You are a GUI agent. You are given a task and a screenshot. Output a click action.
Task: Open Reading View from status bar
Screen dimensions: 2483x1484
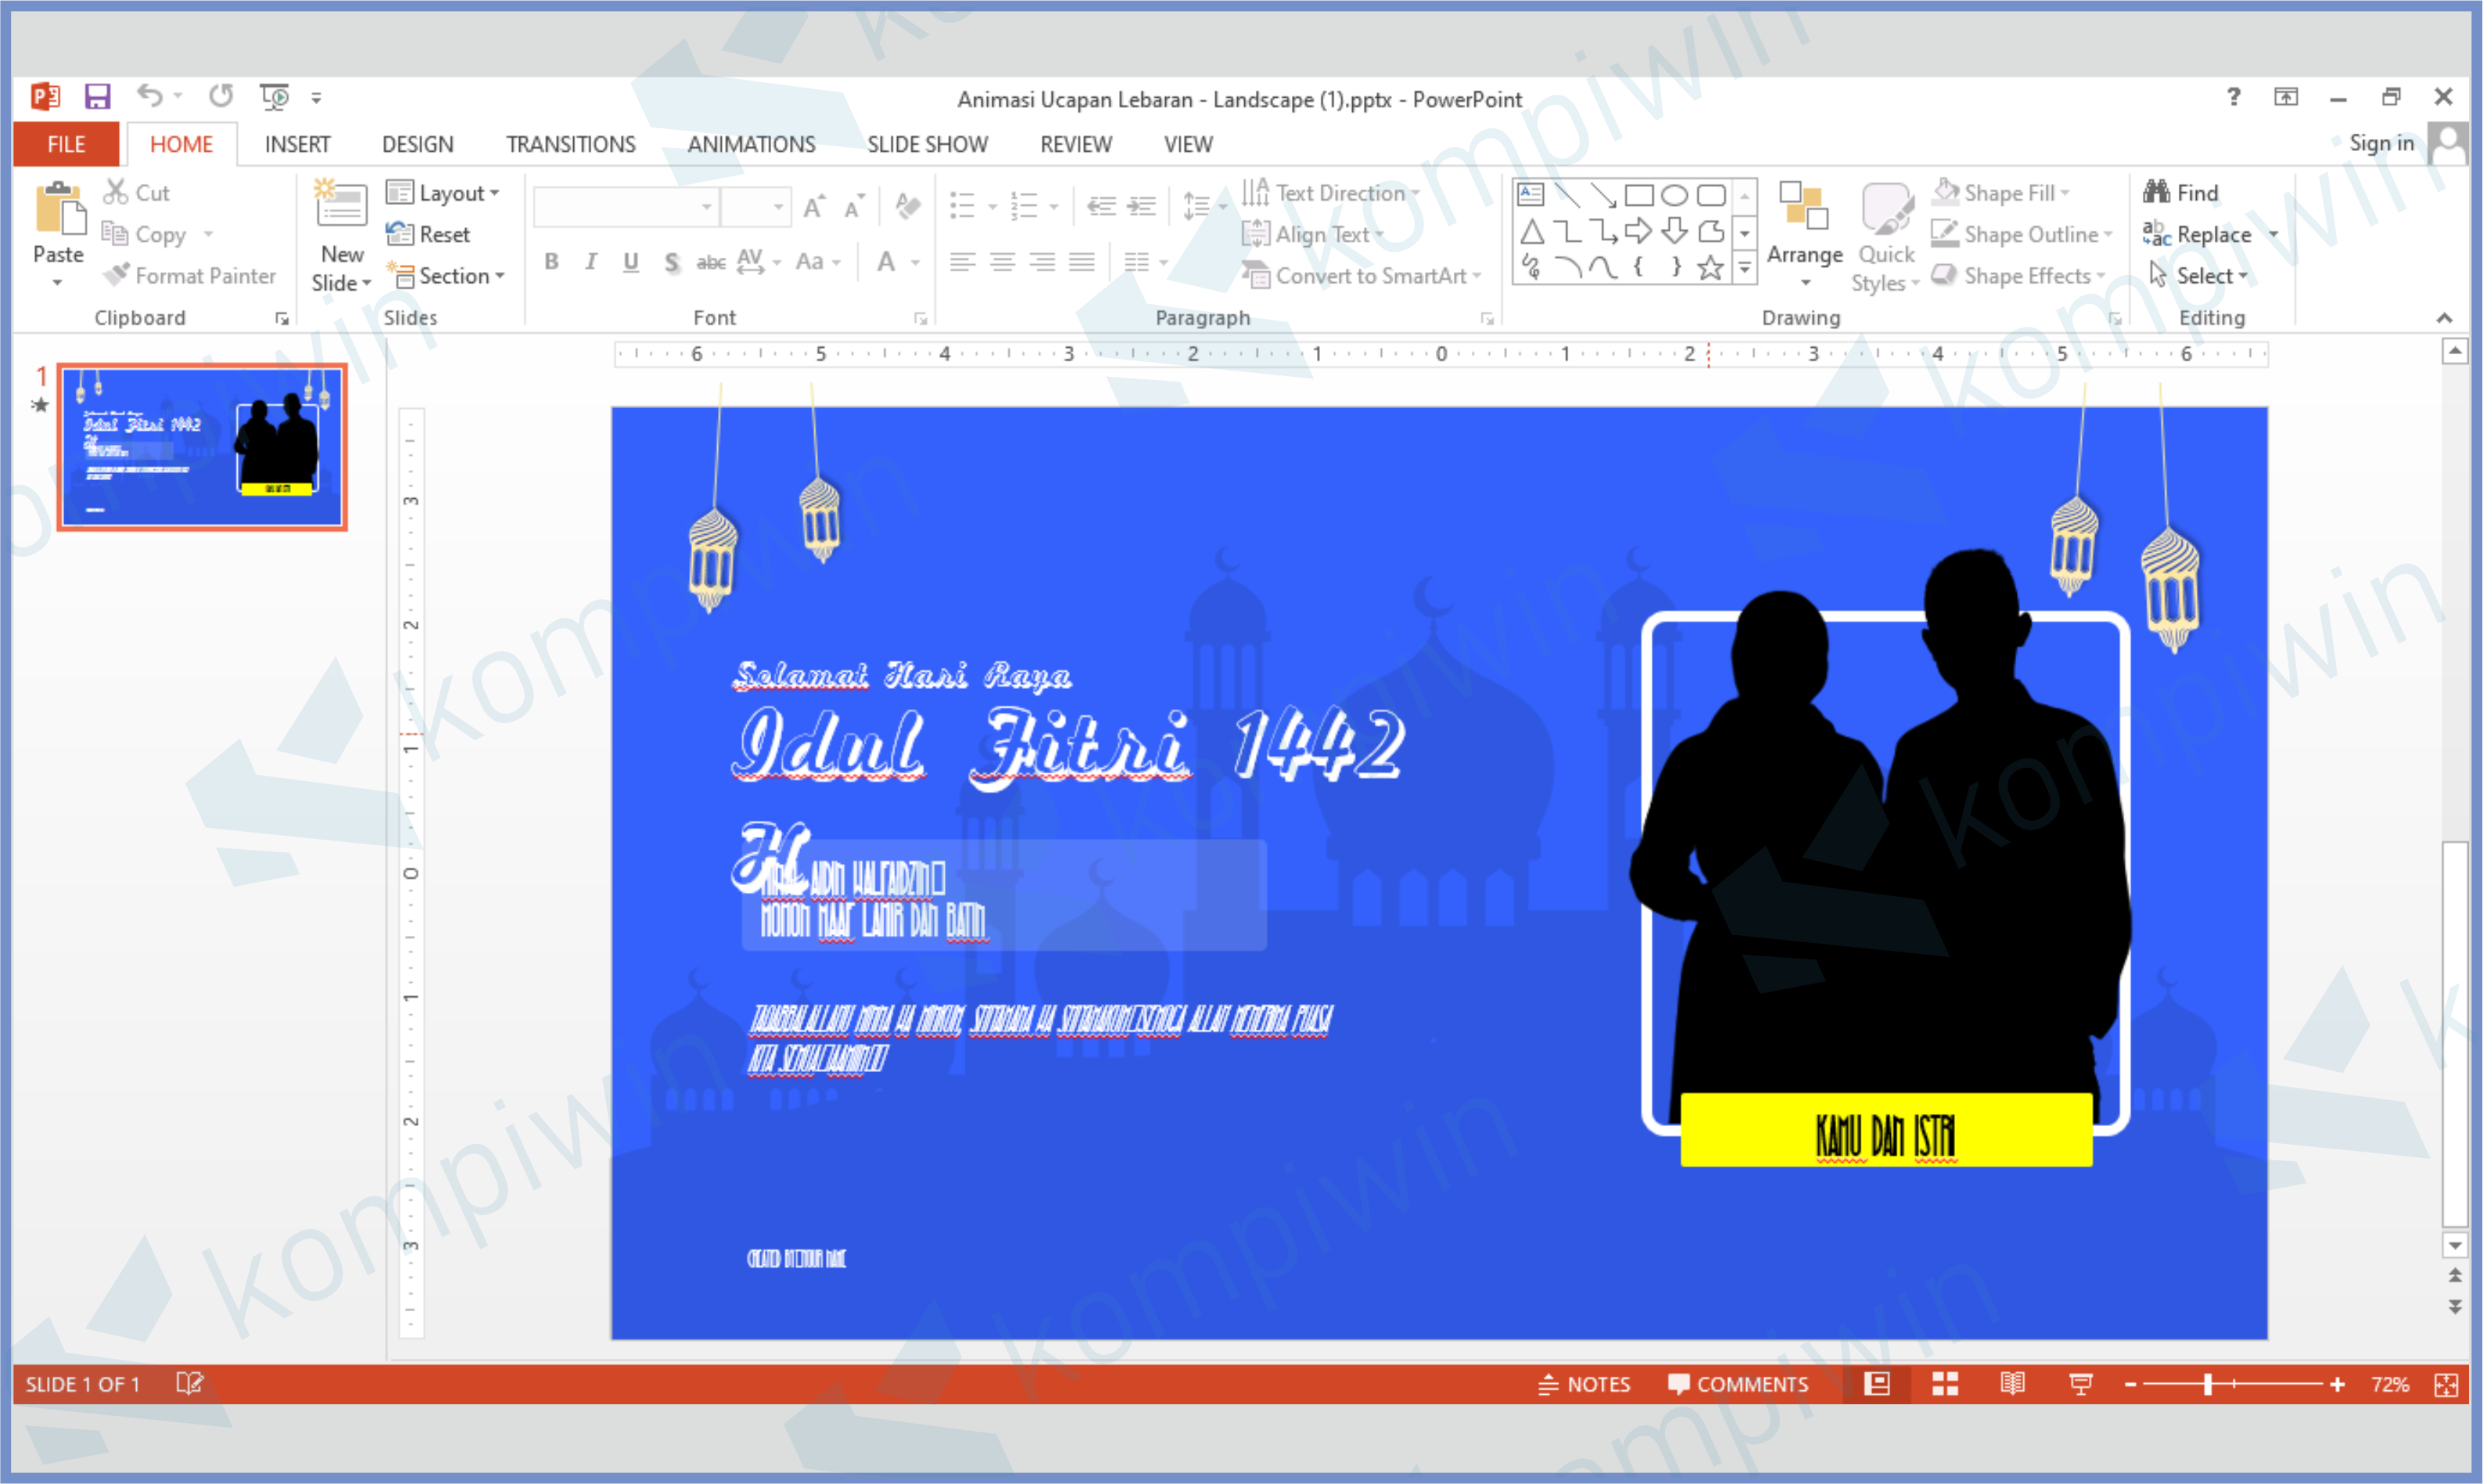coord(2012,1384)
